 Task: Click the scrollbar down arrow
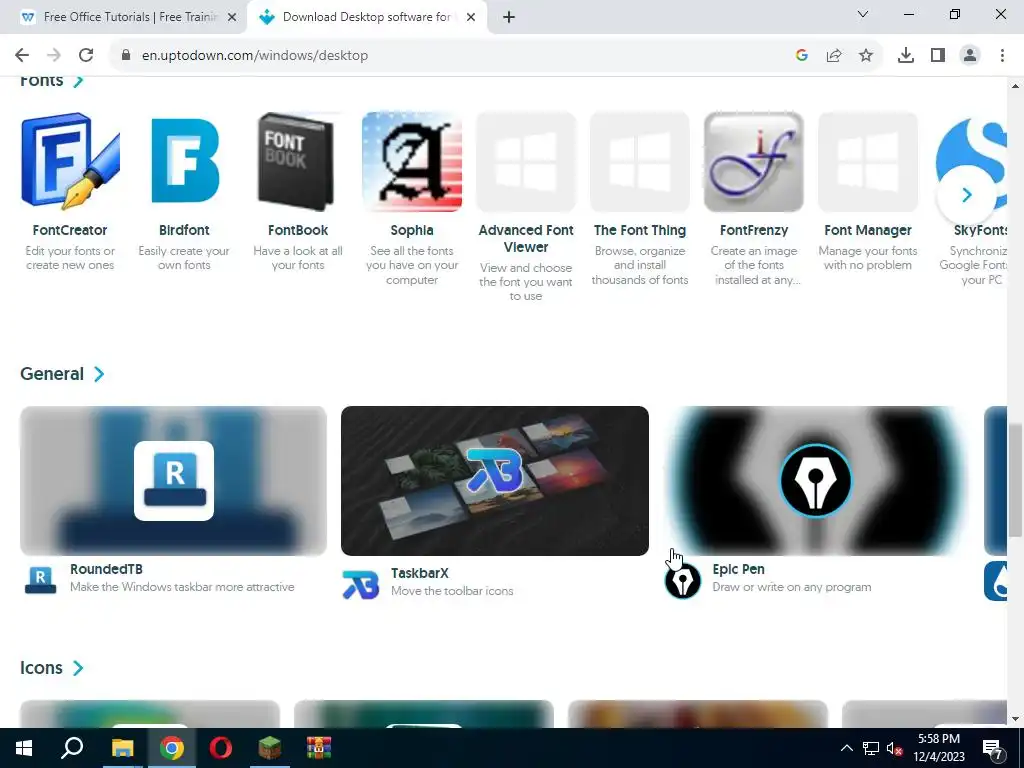pos(1016,720)
